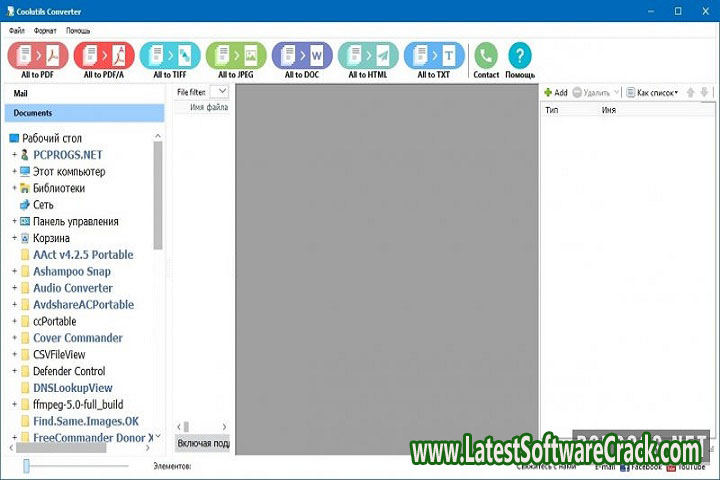Click the folder tree vertical scrollbar
Viewport: 720px width, 480px height.
click(158, 195)
